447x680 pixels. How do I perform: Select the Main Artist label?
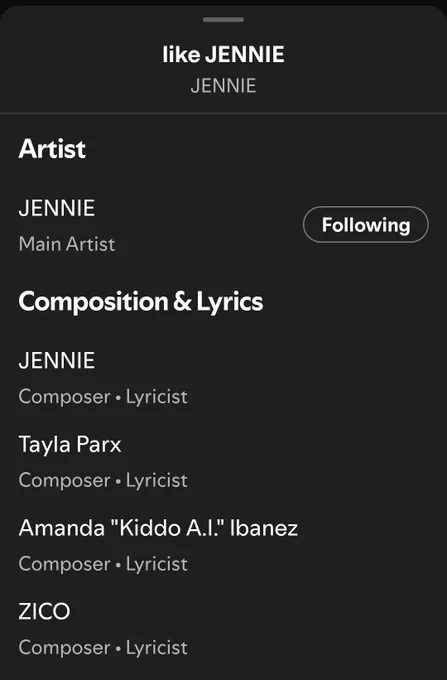(67, 244)
